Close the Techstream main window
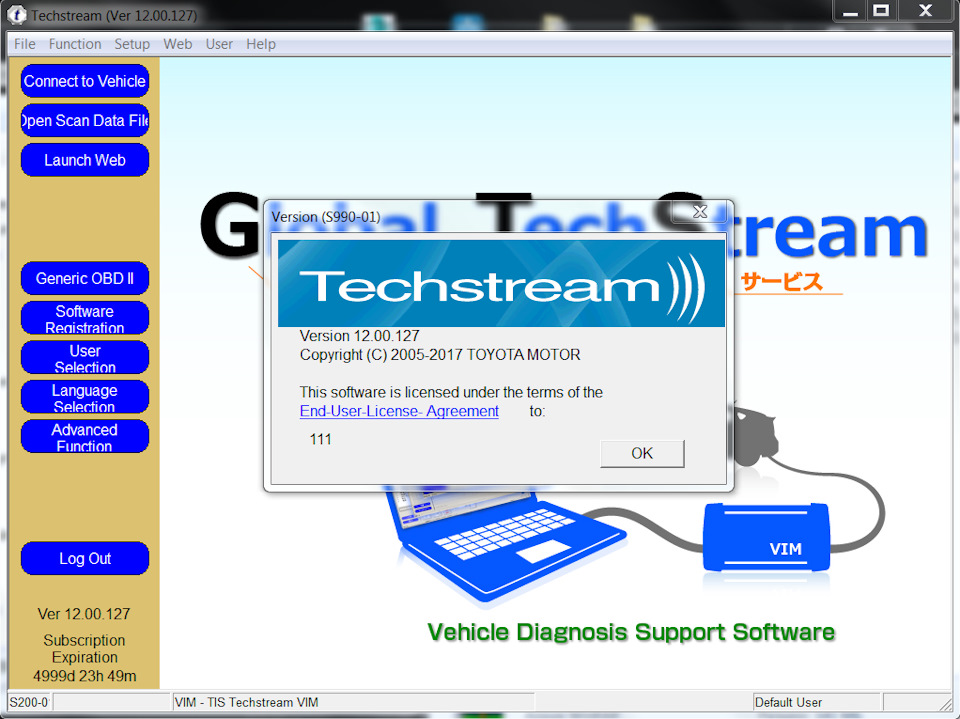 [x=925, y=10]
